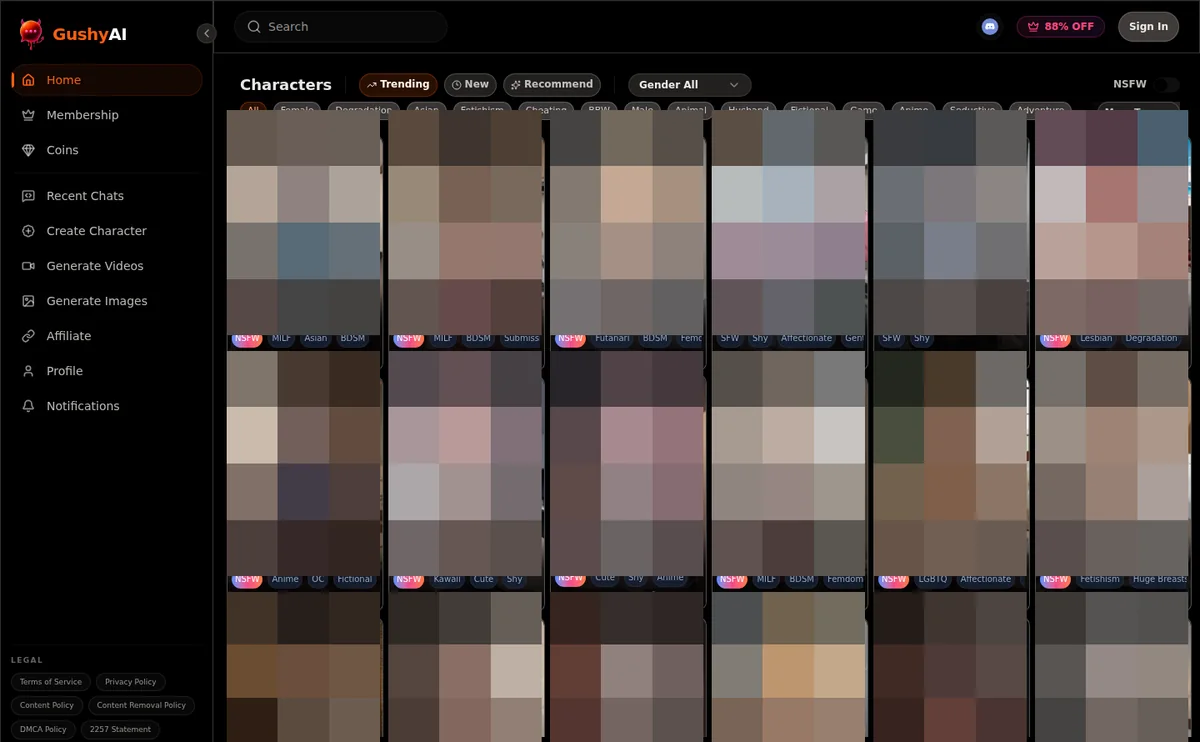
Task: Open Generate Images in sidebar
Action: tap(107, 301)
